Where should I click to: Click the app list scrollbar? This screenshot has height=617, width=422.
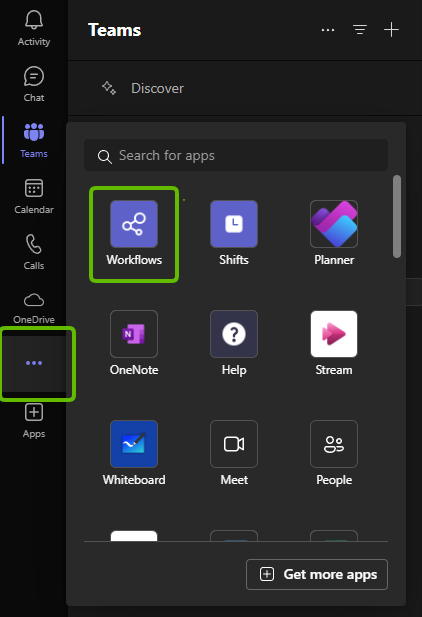click(397, 216)
